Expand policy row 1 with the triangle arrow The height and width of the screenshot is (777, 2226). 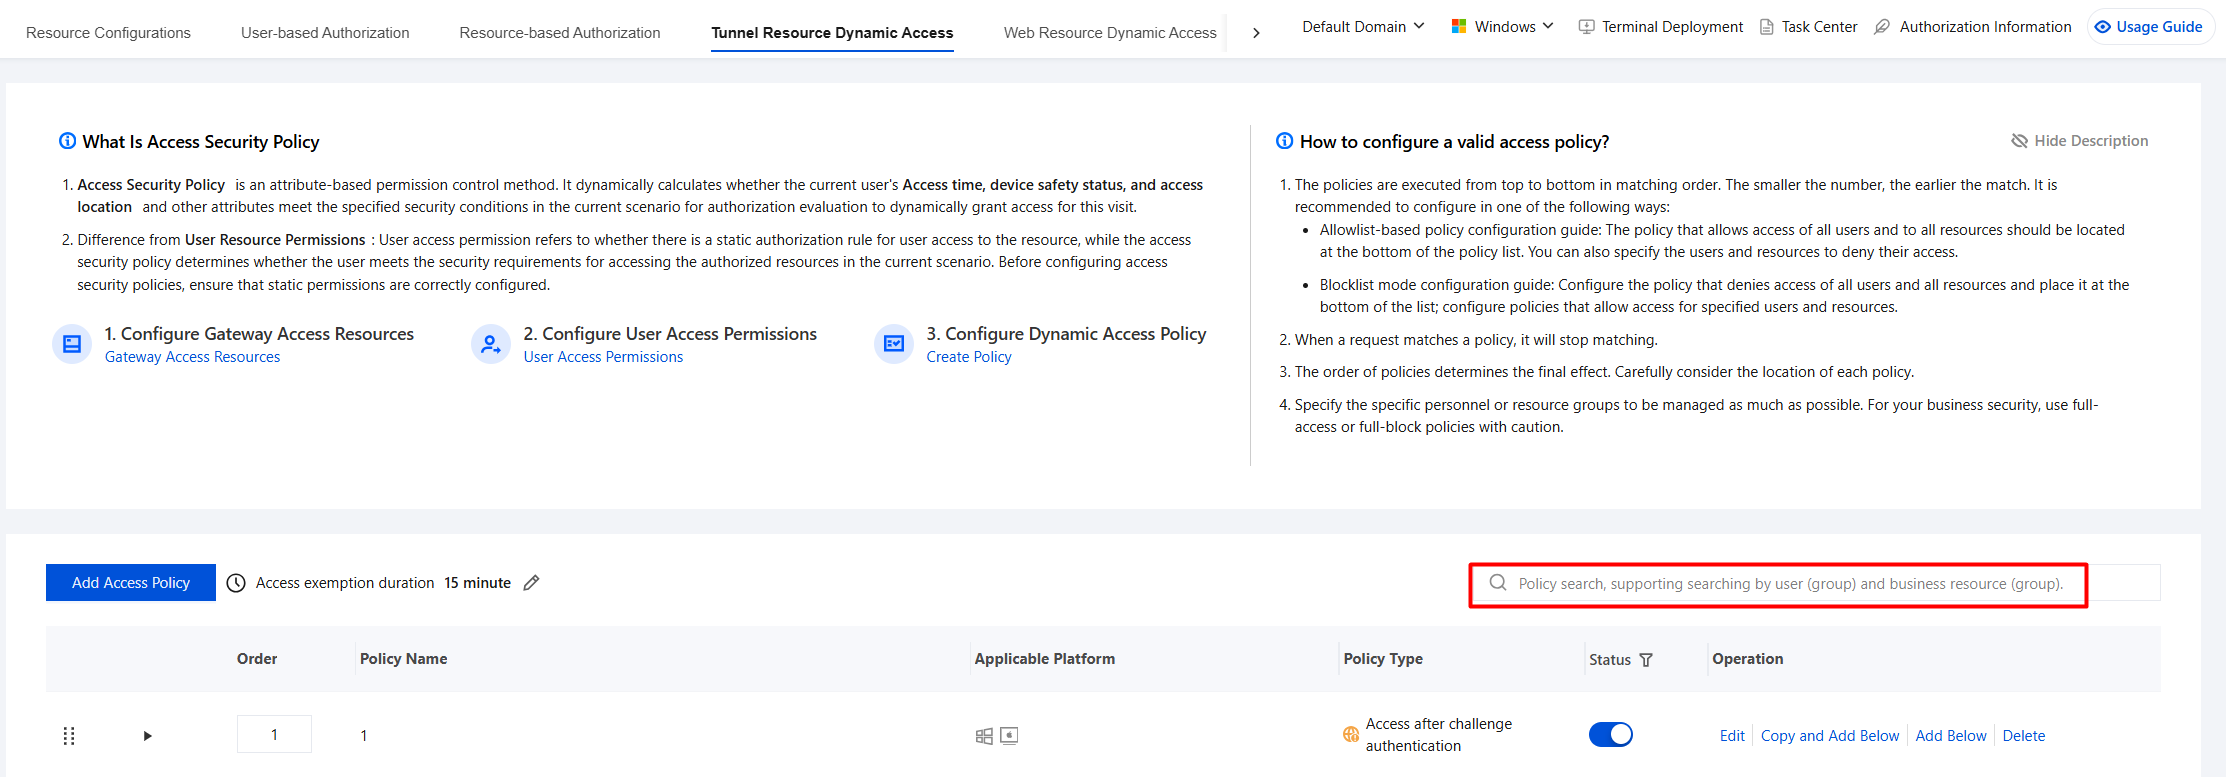pos(148,736)
